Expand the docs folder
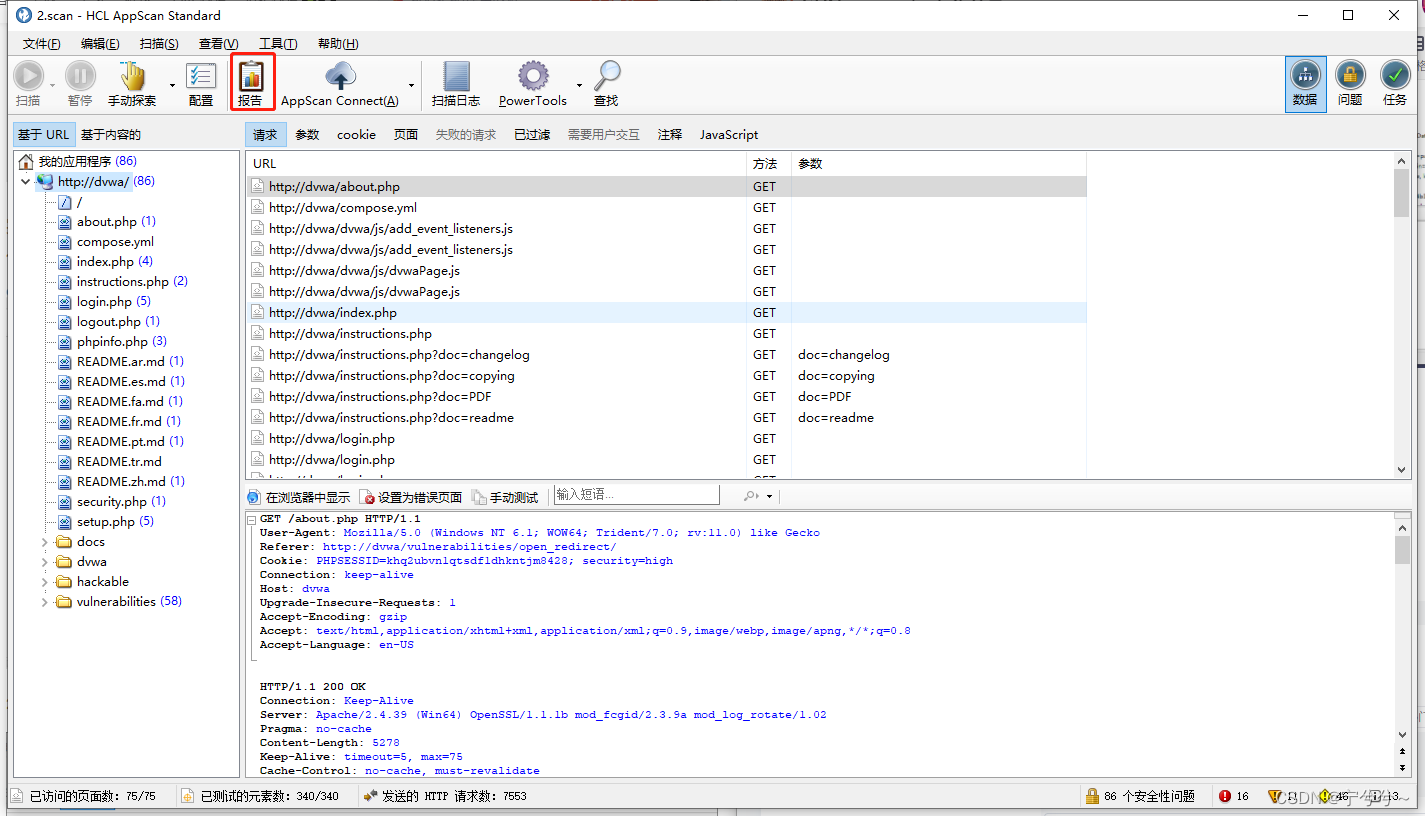 click(44, 542)
